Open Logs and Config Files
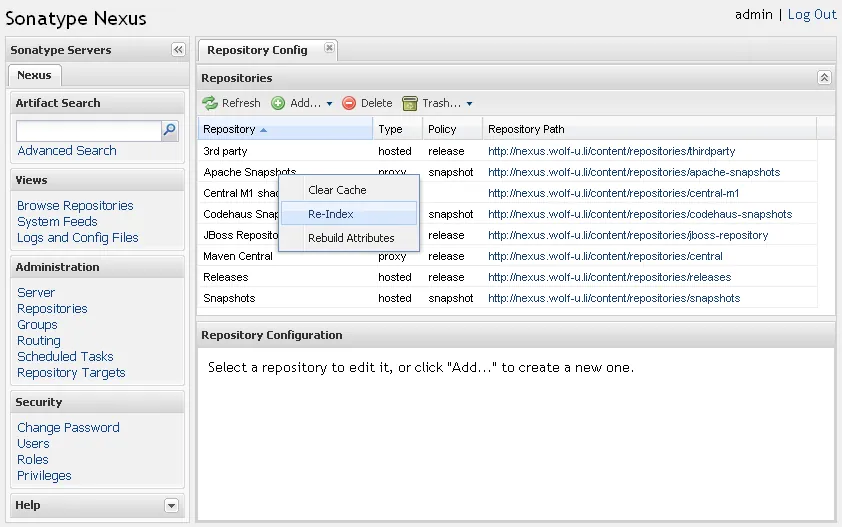The image size is (842, 527). [78, 237]
